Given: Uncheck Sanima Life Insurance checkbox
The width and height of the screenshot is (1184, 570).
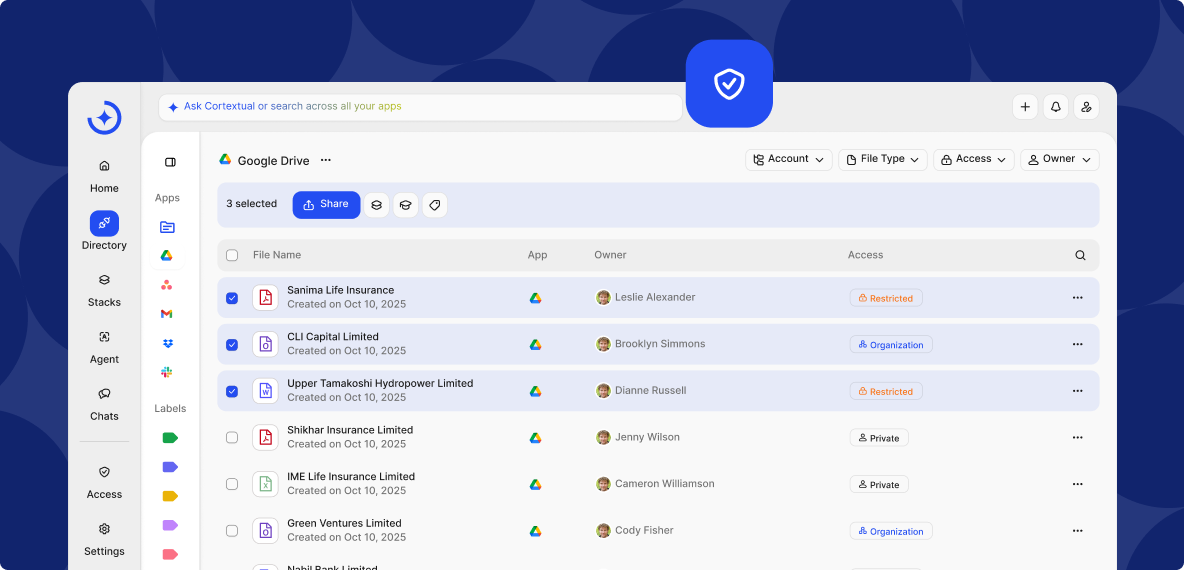Looking at the screenshot, I should (x=232, y=298).
